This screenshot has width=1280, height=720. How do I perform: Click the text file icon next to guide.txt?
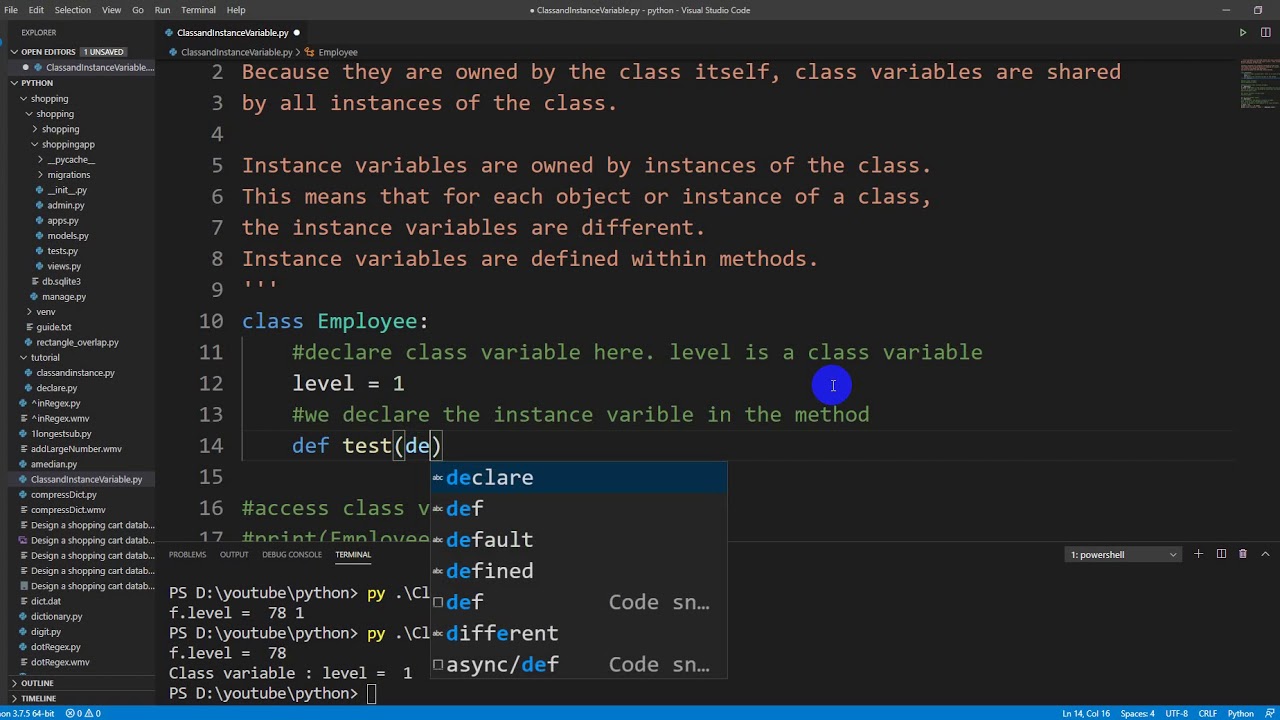[x=29, y=327]
